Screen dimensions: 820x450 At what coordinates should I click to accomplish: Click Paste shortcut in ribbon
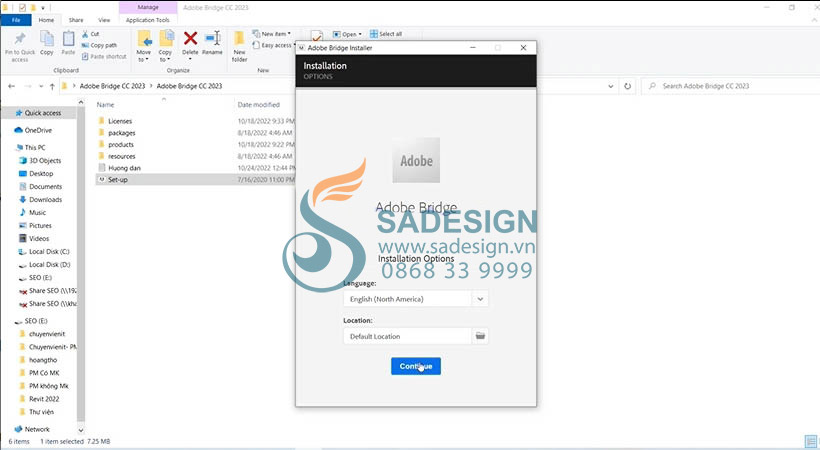pos(104,56)
